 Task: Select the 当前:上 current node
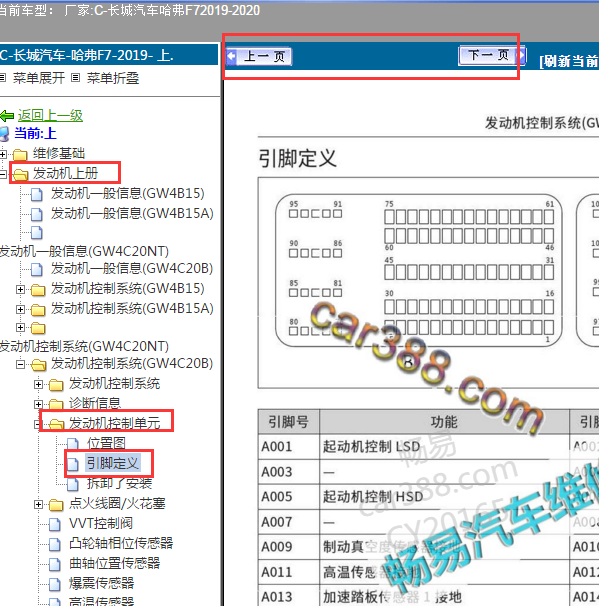[x=35, y=133]
